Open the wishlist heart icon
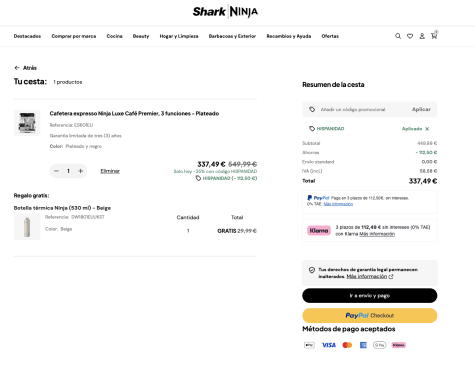The width and height of the screenshot is (475, 371). pyautogui.click(x=410, y=36)
